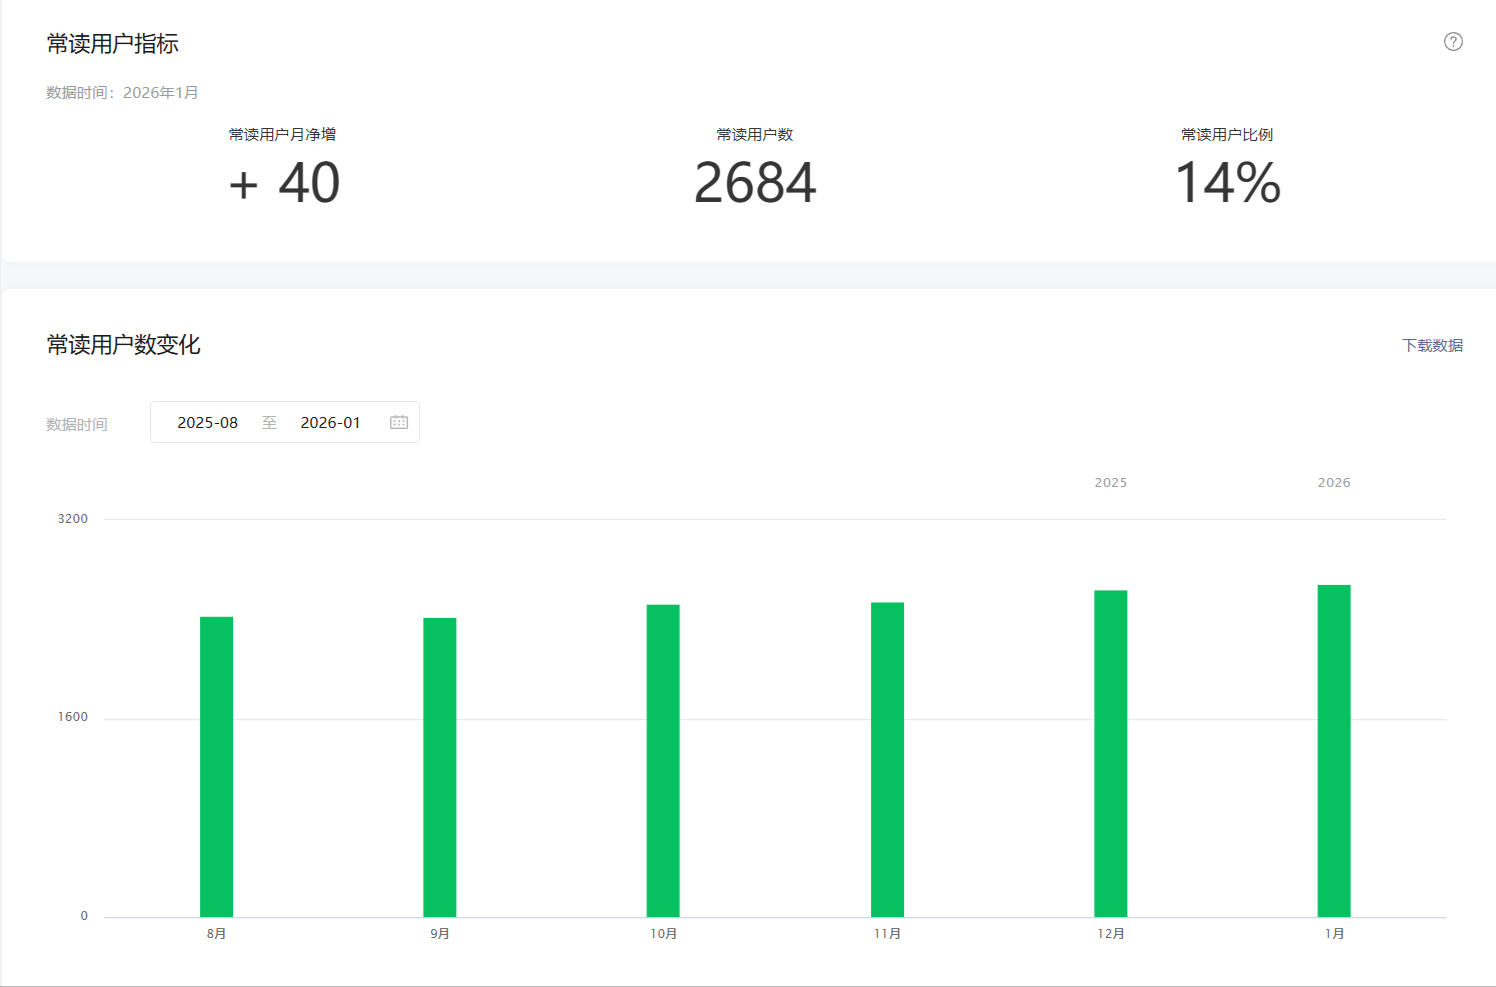1496x987 pixels.
Task: Click the 9月 x-axis label
Action: [x=440, y=934]
